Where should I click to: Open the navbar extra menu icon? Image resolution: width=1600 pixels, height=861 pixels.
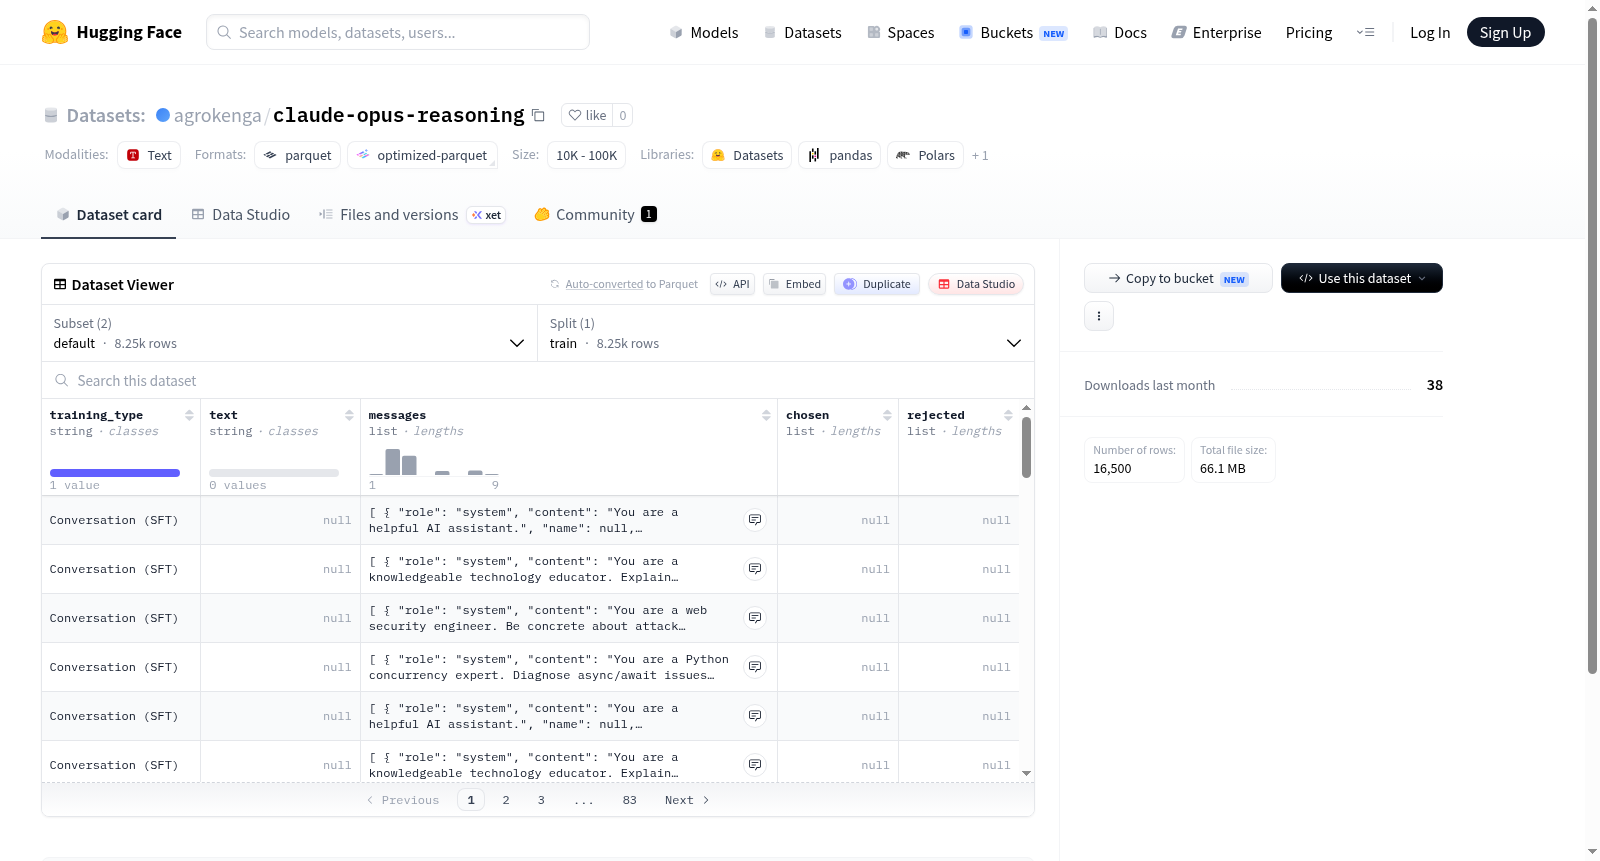(x=1365, y=32)
